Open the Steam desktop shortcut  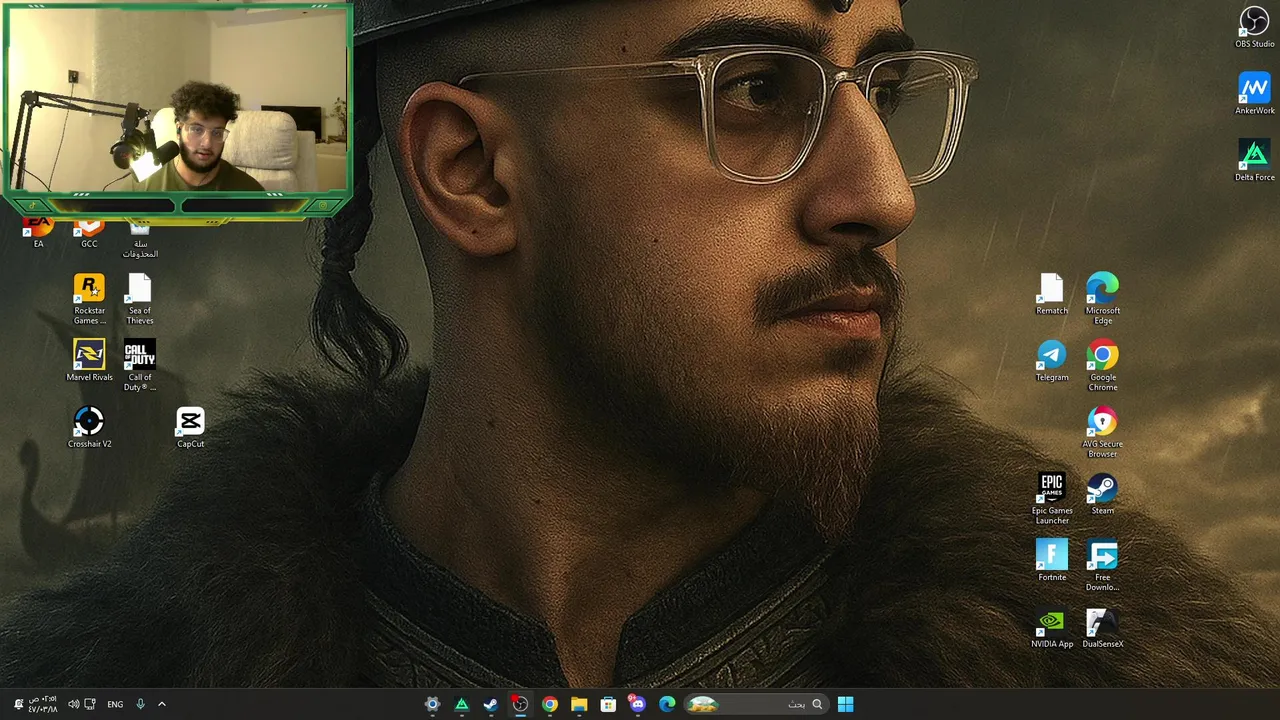(x=1102, y=494)
